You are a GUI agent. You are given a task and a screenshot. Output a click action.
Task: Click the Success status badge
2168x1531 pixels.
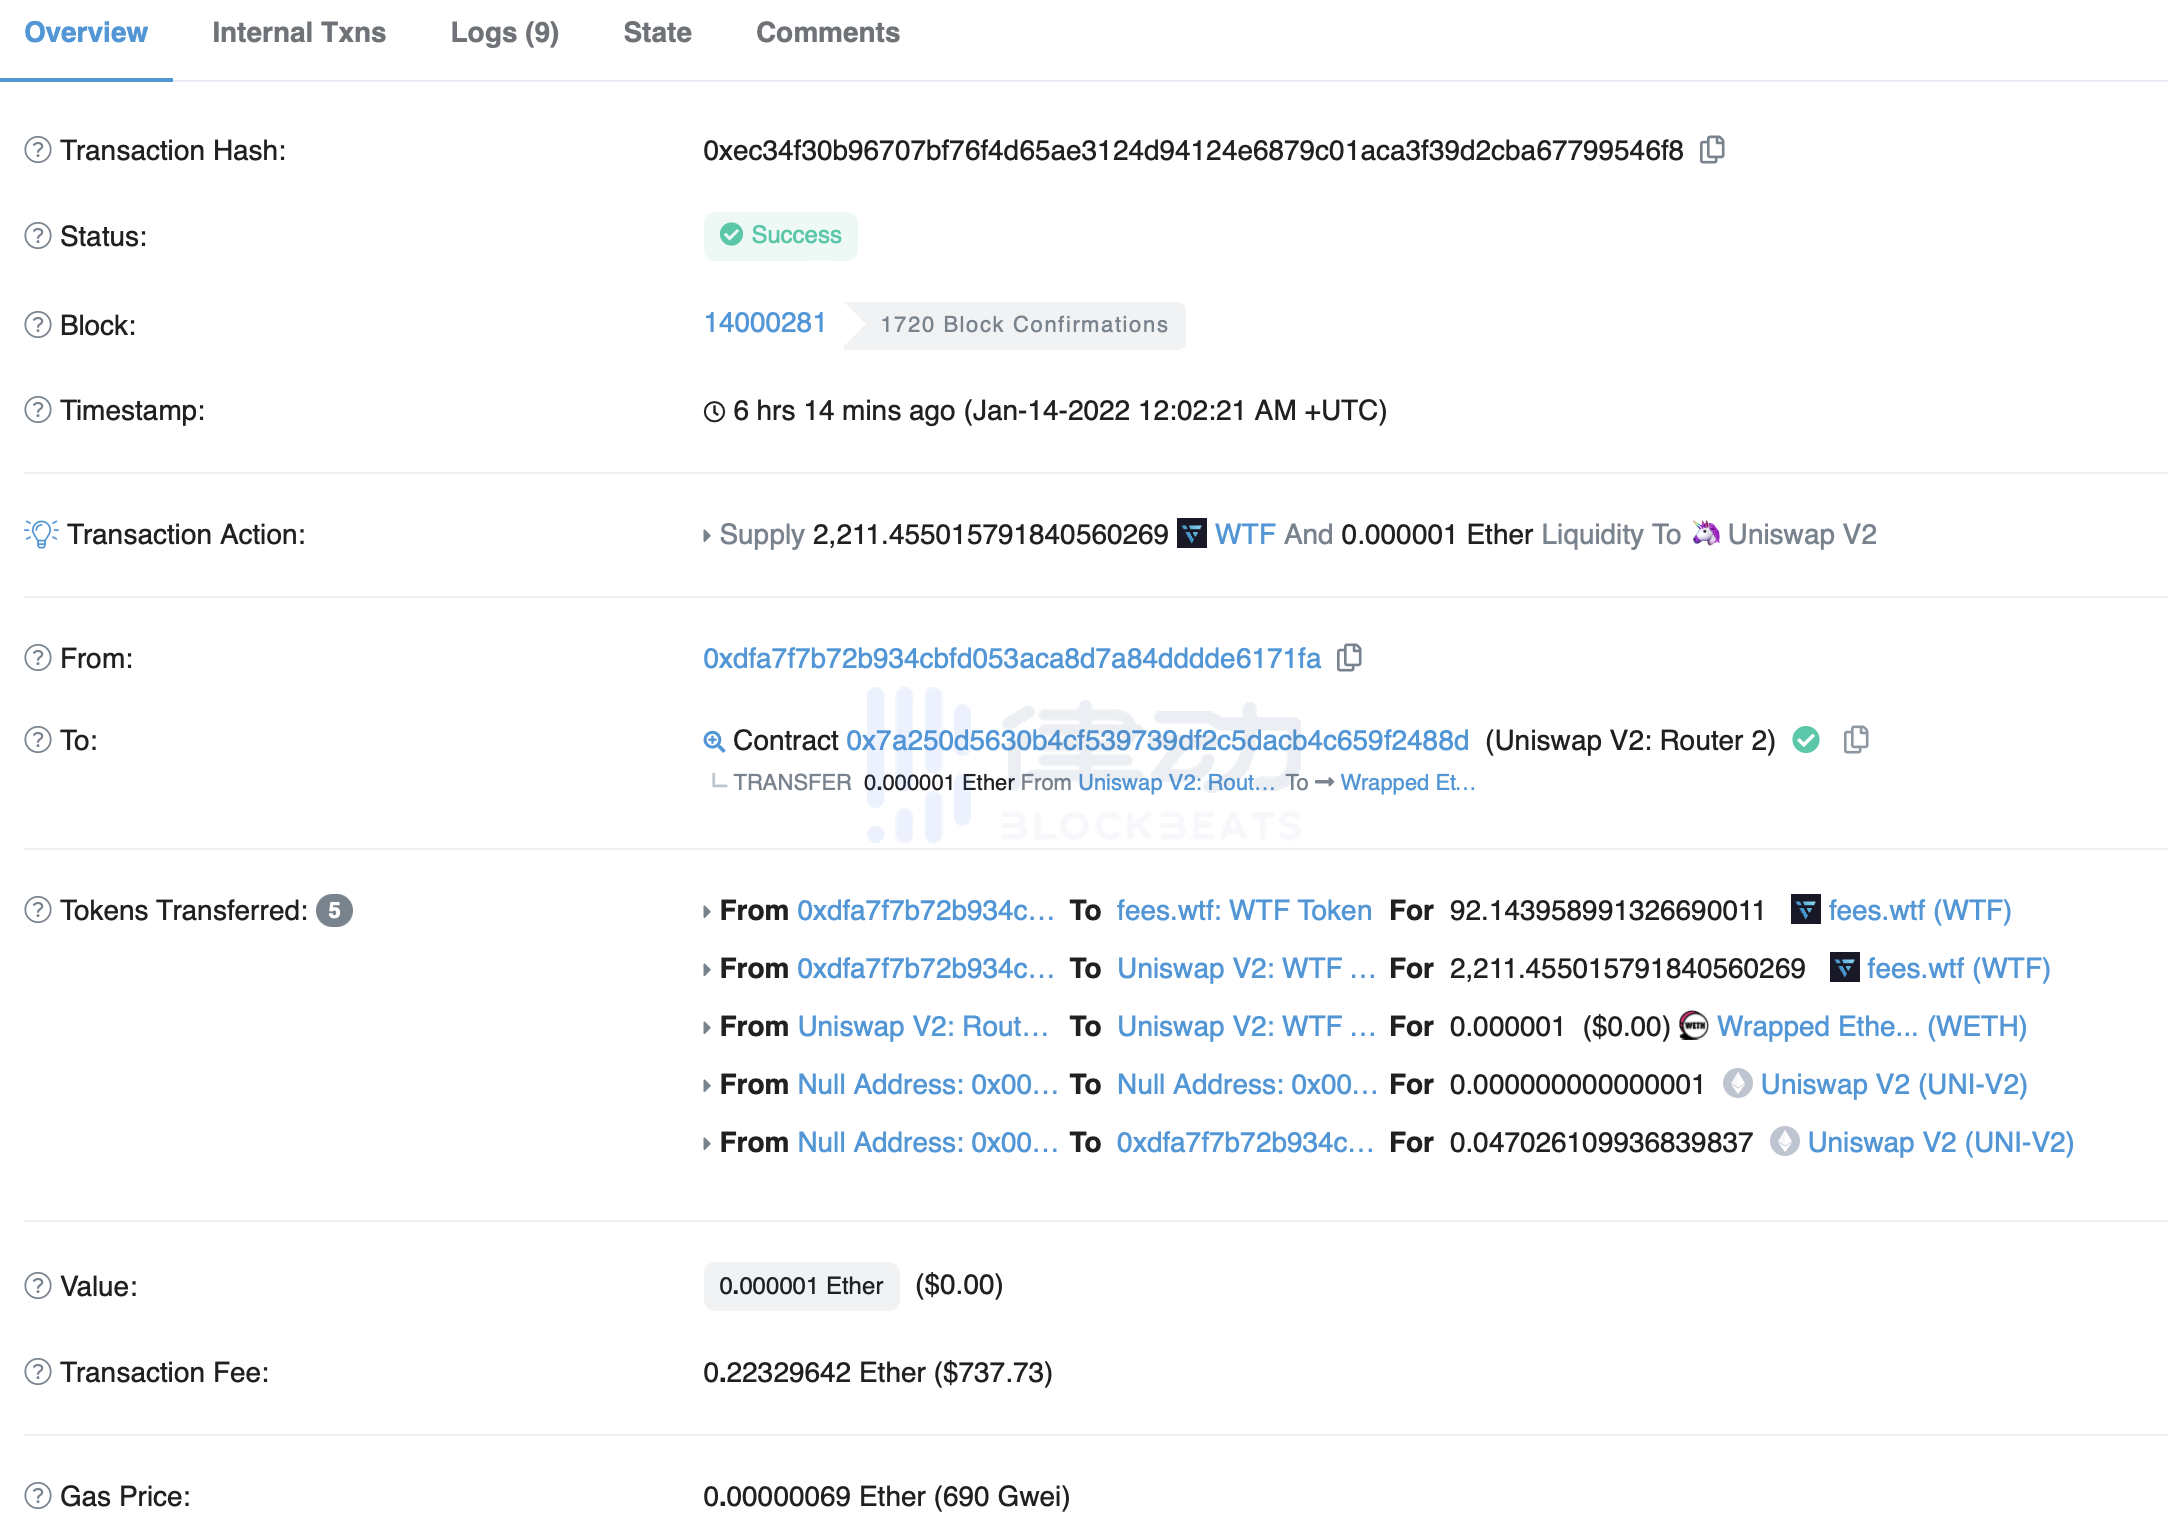(781, 236)
